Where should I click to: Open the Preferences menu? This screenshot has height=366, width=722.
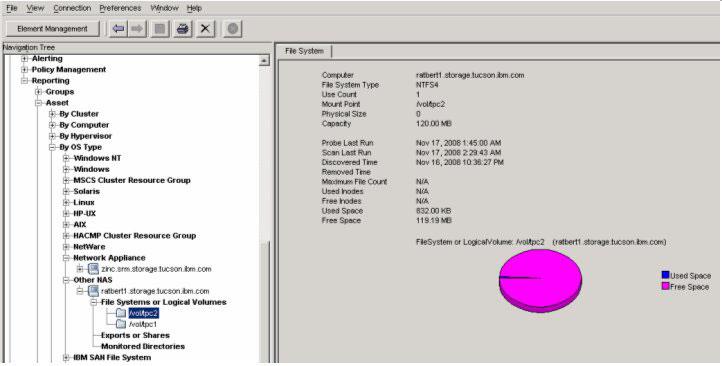[120, 8]
